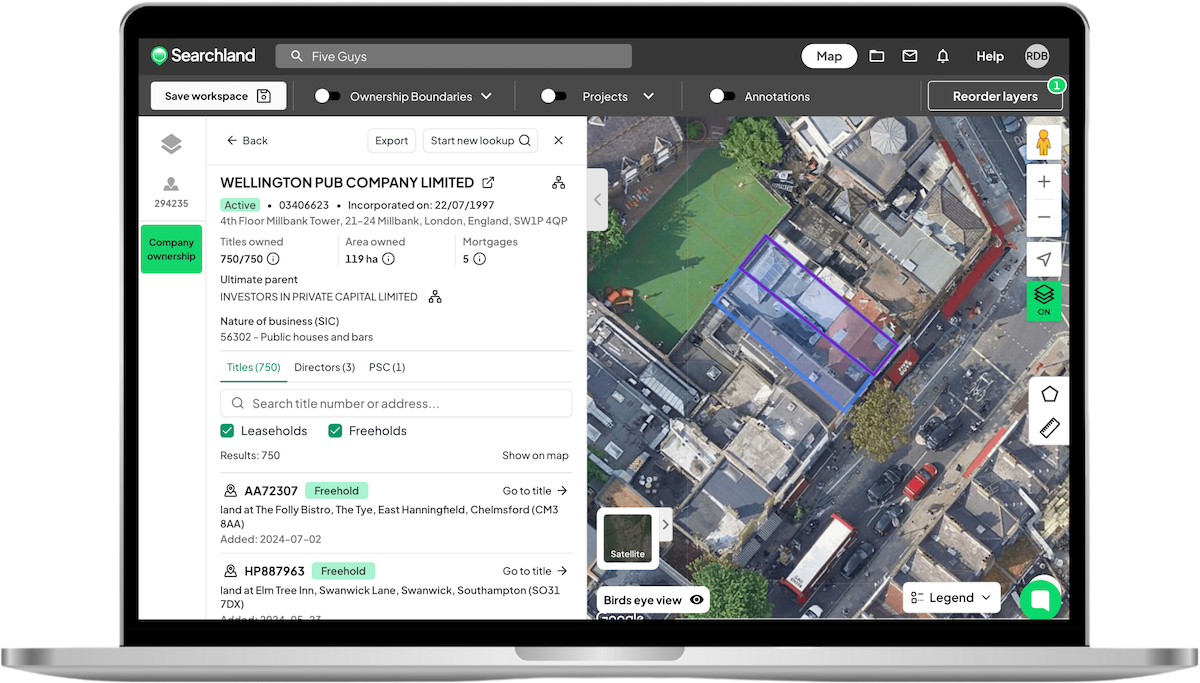This screenshot has height=683, width=1200.
Task: Click the locate me arrow icon
Action: [1044, 259]
